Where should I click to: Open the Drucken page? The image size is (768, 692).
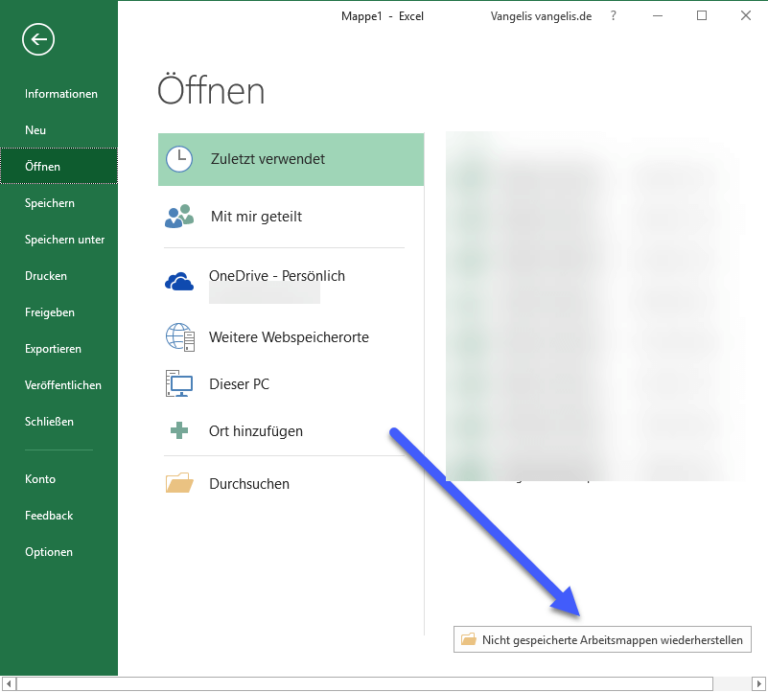pyautogui.click(x=46, y=276)
